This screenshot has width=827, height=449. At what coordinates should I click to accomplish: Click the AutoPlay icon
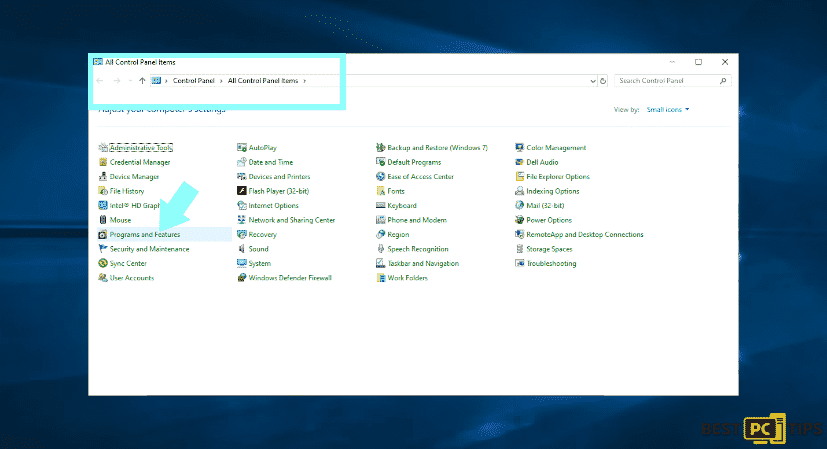pos(242,148)
